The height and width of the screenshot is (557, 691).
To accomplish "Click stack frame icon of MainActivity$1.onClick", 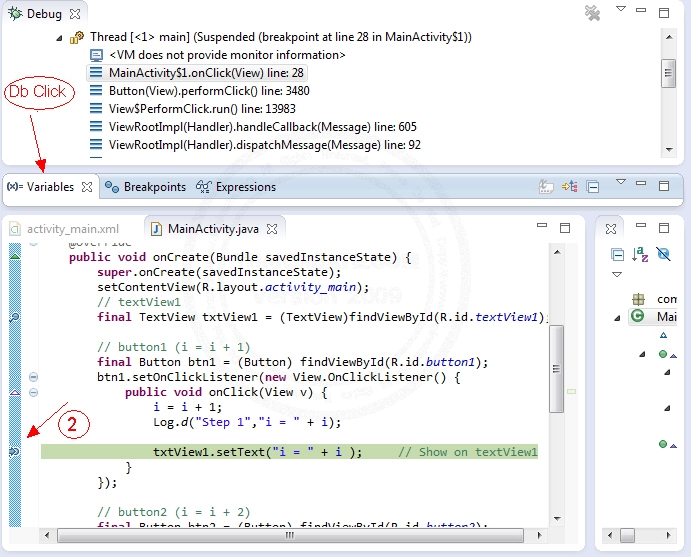I will (x=96, y=72).
